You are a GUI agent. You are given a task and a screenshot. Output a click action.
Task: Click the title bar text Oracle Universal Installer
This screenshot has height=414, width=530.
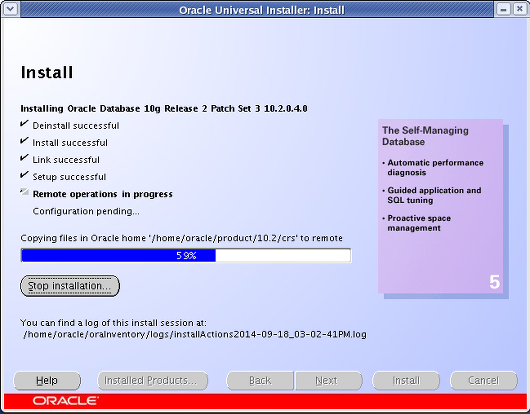[262, 10]
